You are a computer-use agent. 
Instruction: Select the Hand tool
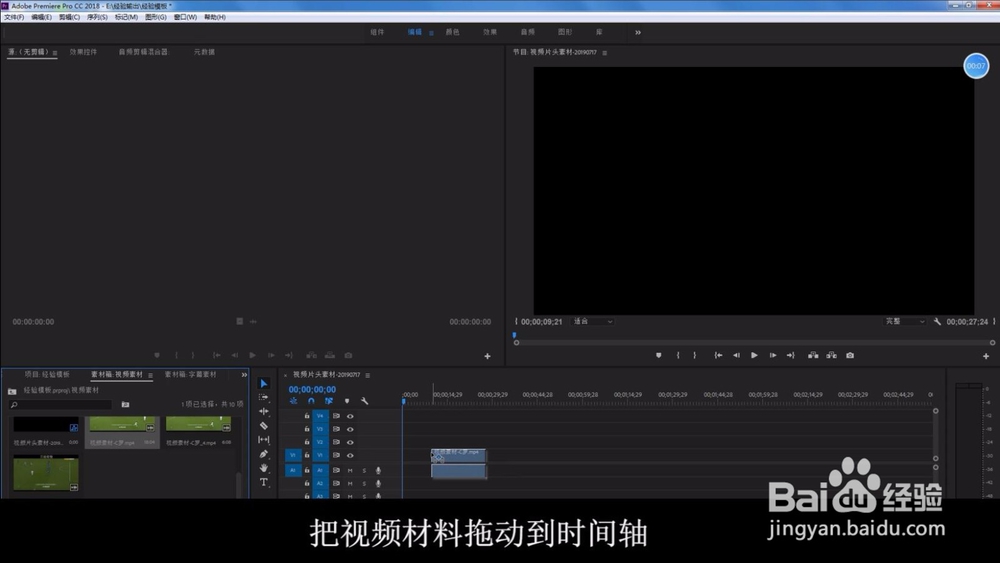(x=263, y=468)
